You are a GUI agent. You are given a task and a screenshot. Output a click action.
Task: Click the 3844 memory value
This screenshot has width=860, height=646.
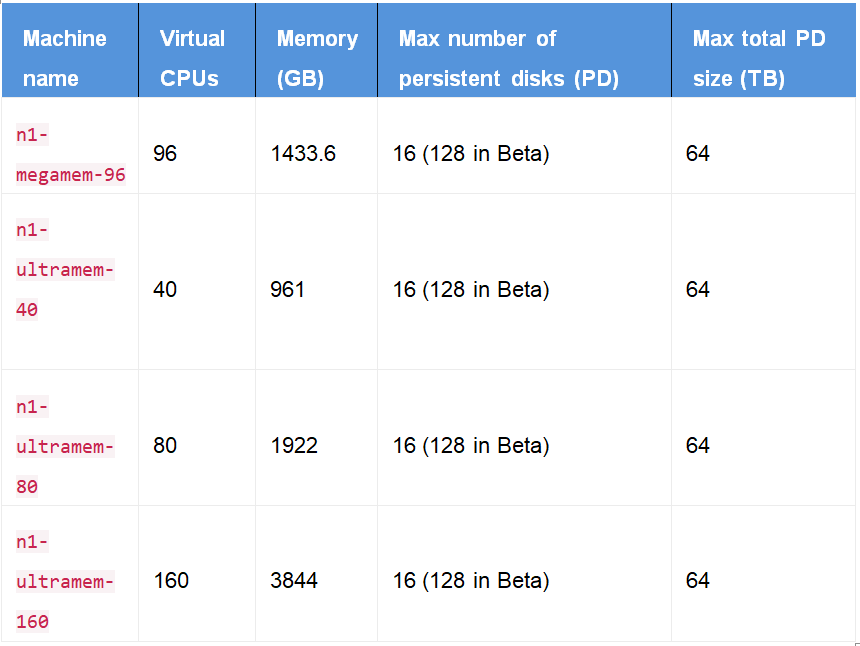294,581
